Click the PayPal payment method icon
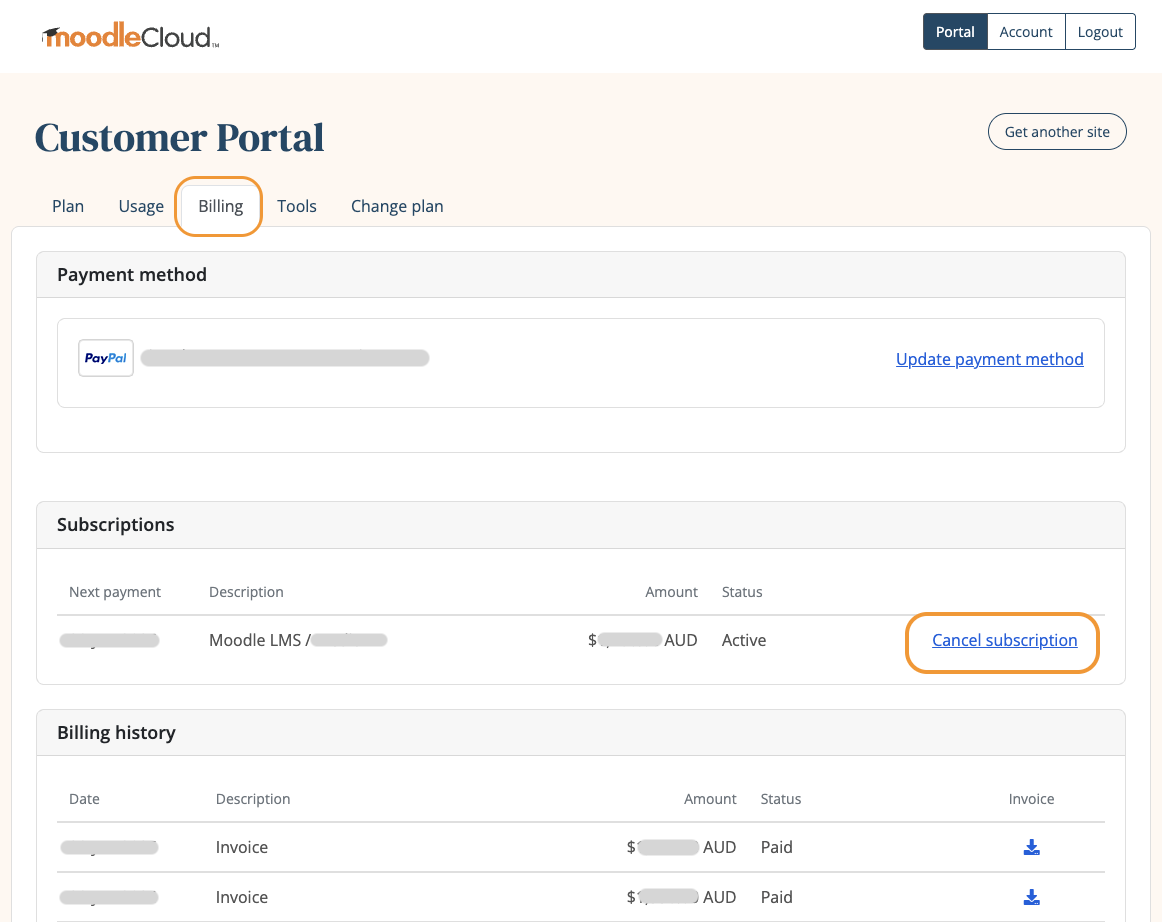The width and height of the screenshot is (1162, 924). pyautogui.click(x=105, y=357)
